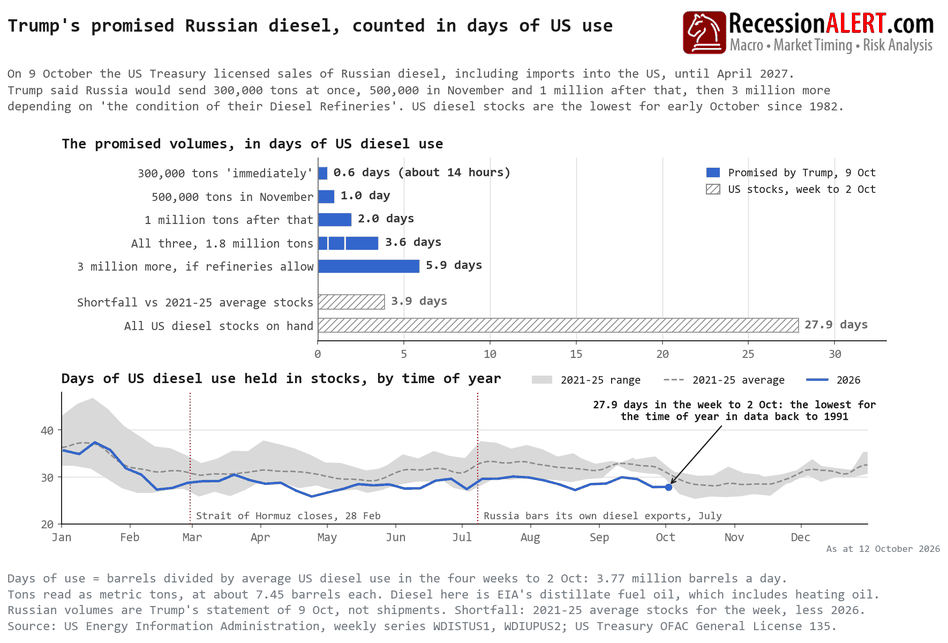Select the hatched 'Shortfall vs 2021-25 average stocks' bar
The width and height of the screenshot is (948, 643).
click(351, 302)
